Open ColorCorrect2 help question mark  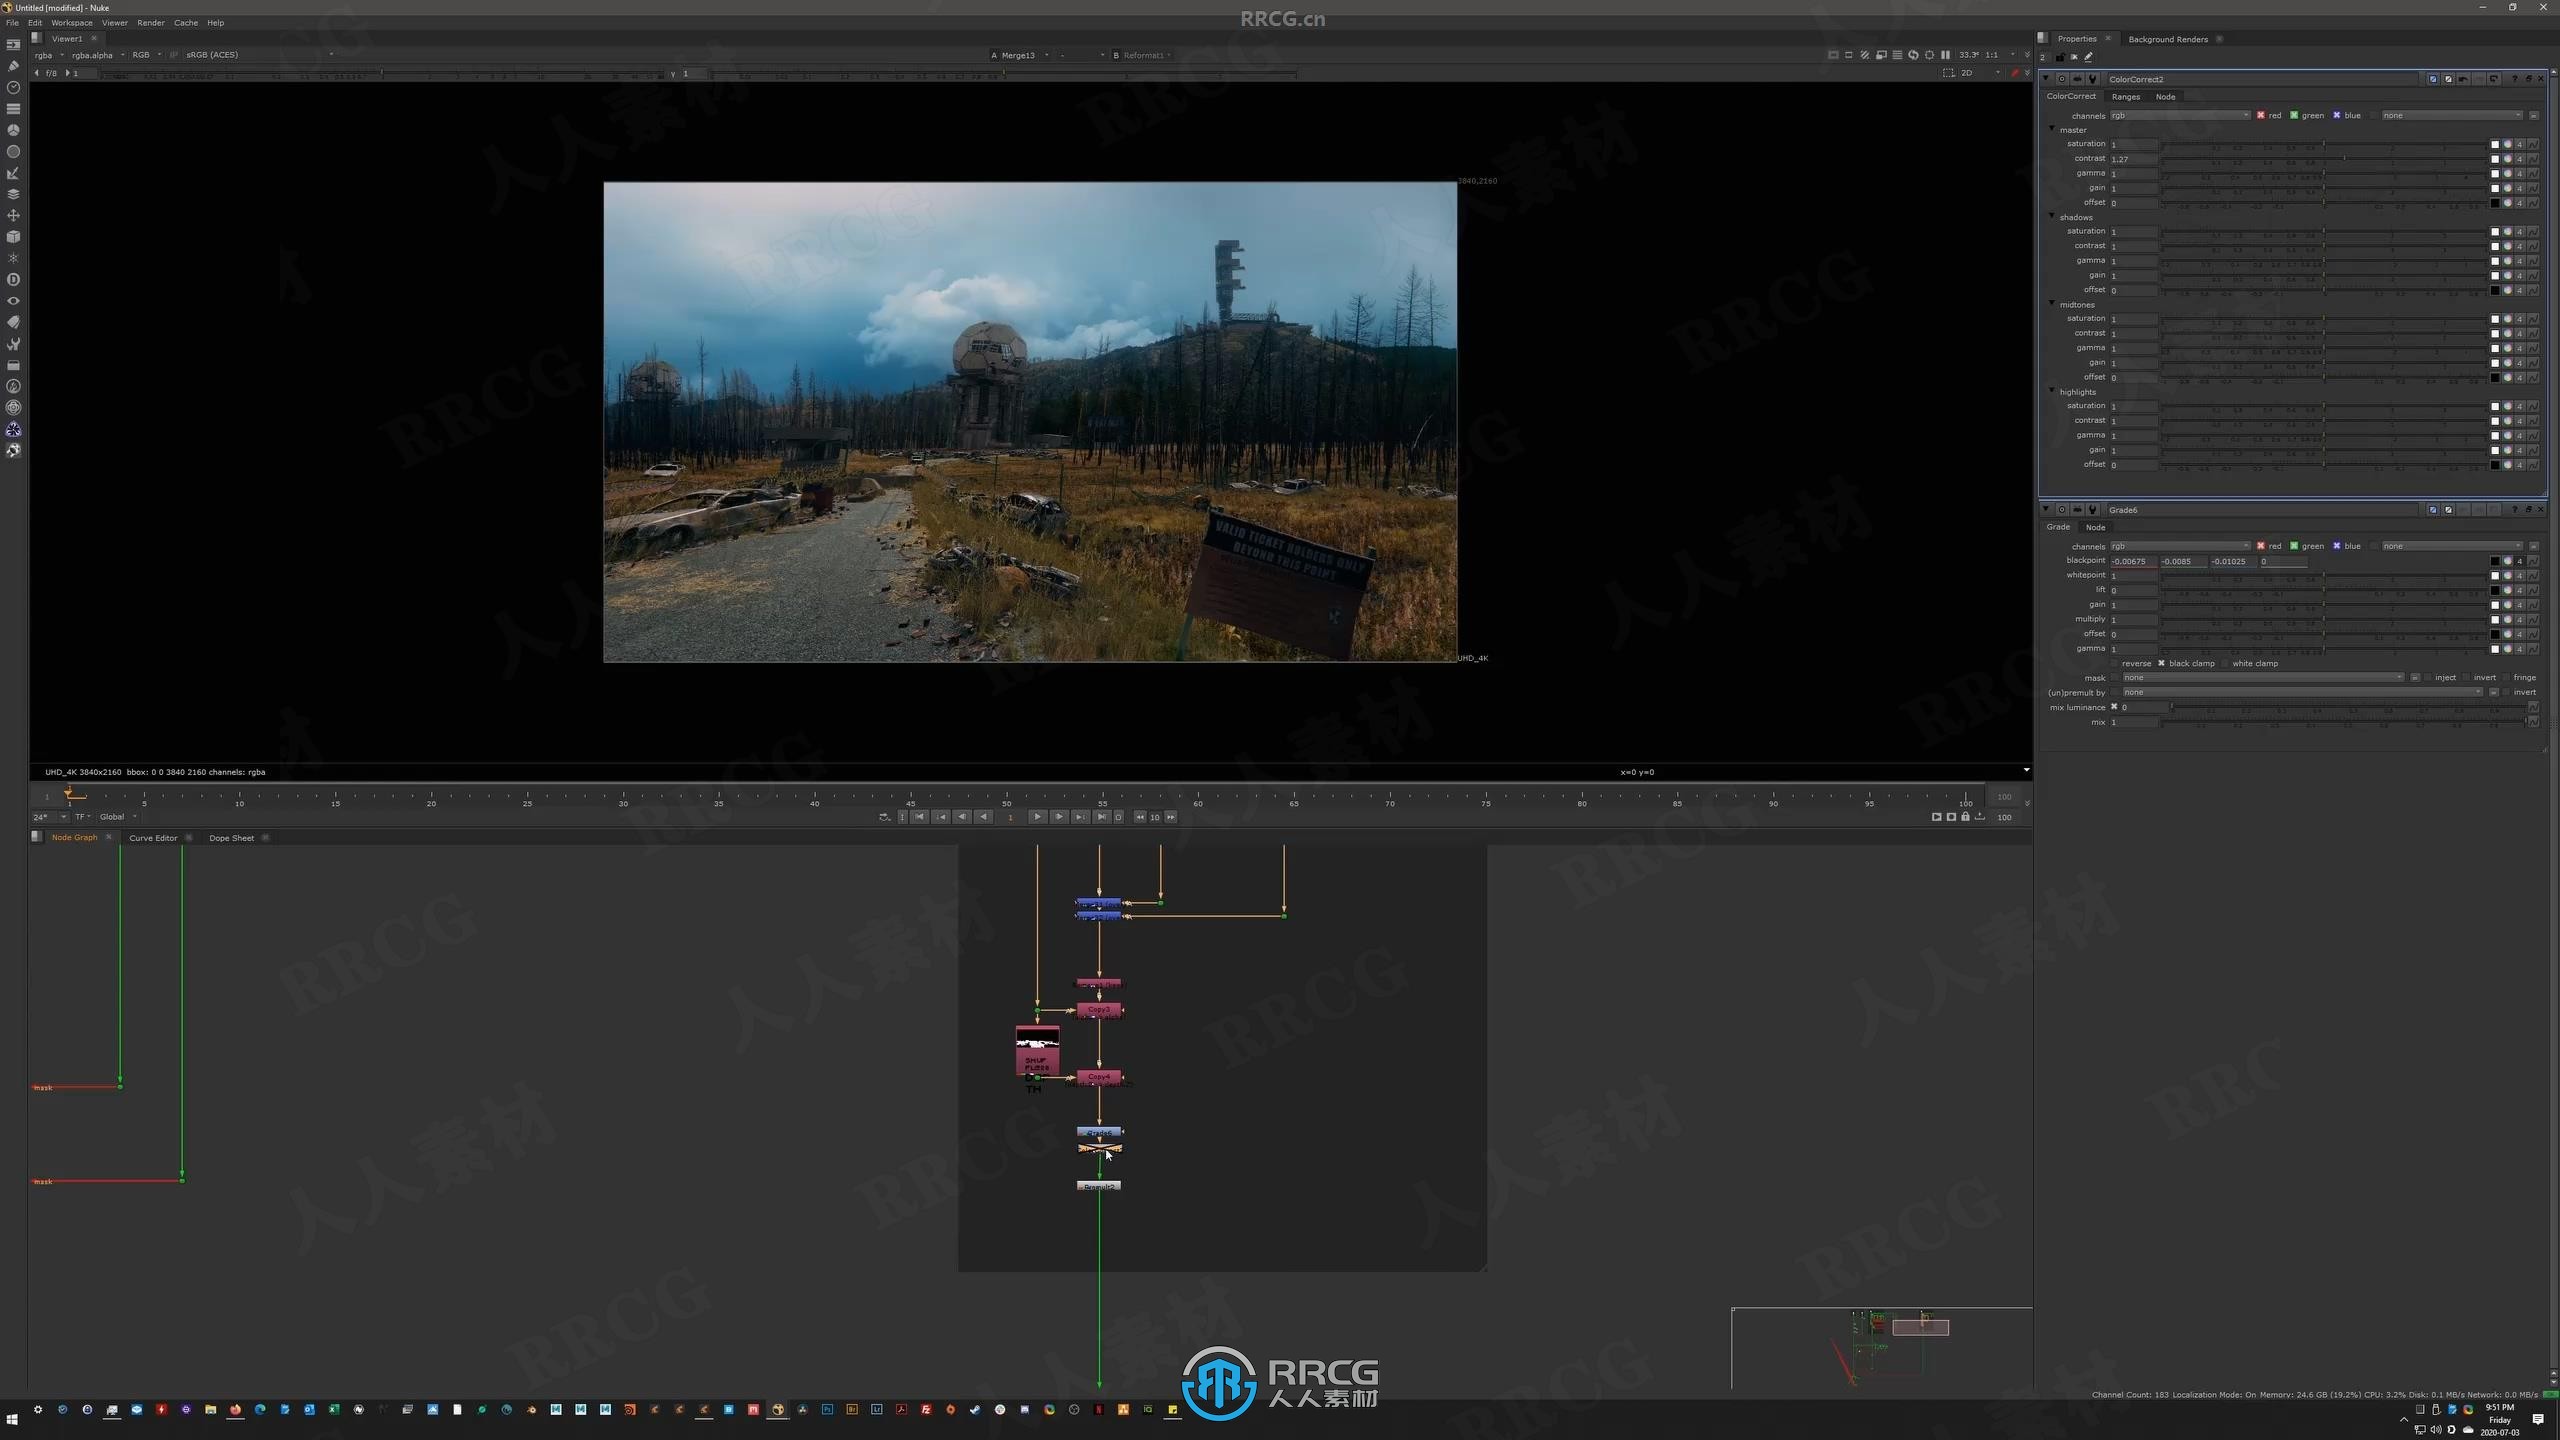tap(2514, 79)
